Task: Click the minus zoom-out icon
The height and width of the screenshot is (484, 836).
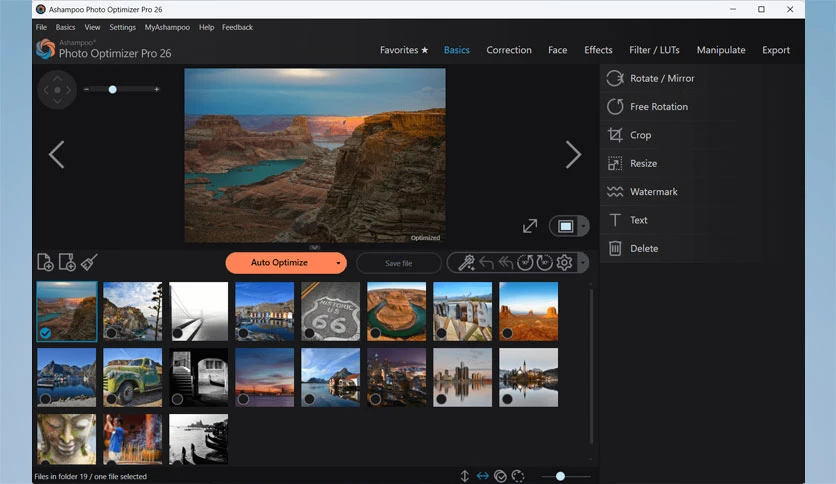Action: click(86, 90)
